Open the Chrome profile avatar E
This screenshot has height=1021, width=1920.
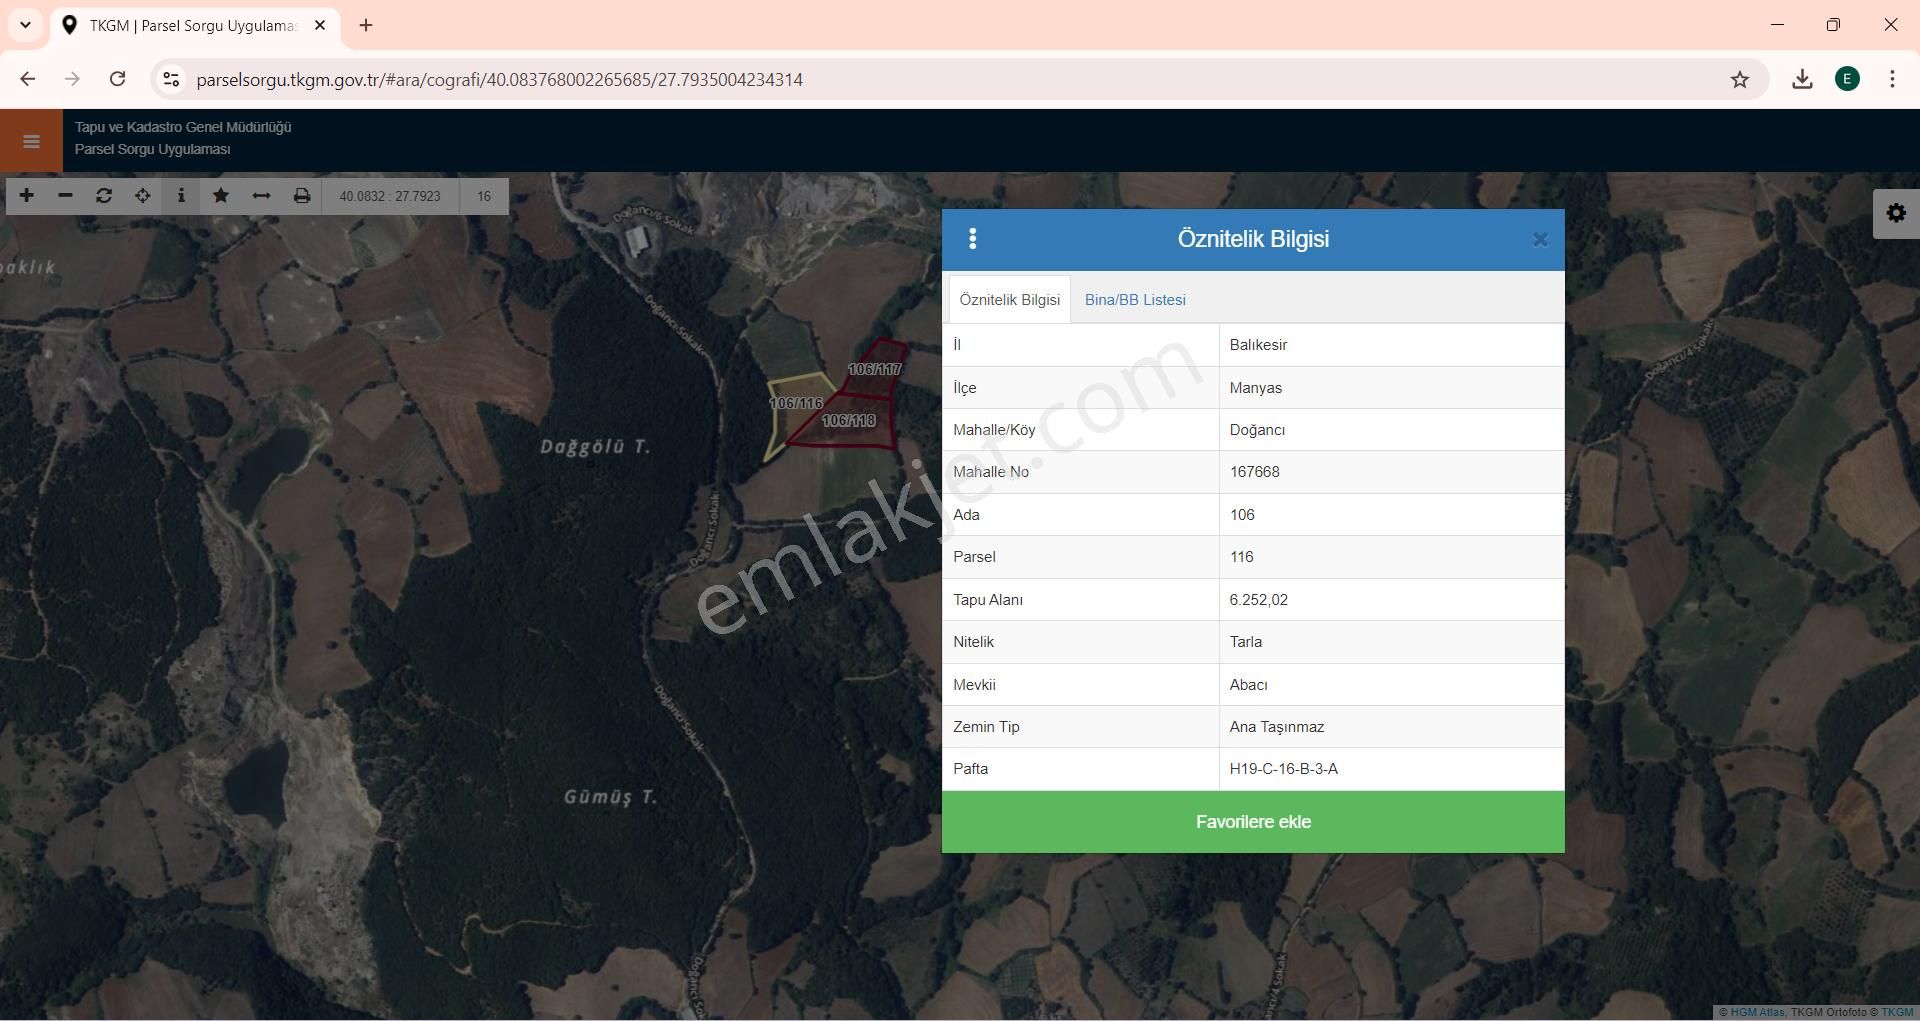[x=1847, y=79]
